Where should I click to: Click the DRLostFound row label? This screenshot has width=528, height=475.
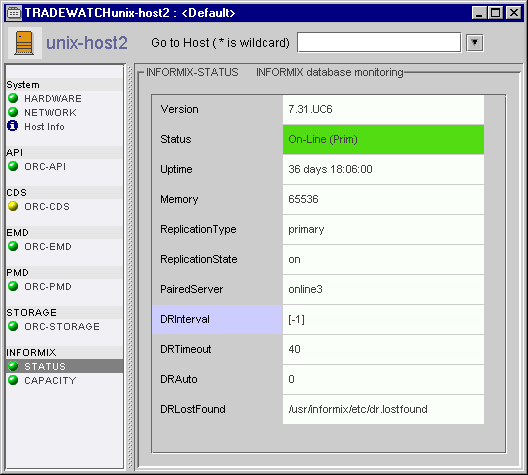[x=193, y=409]
